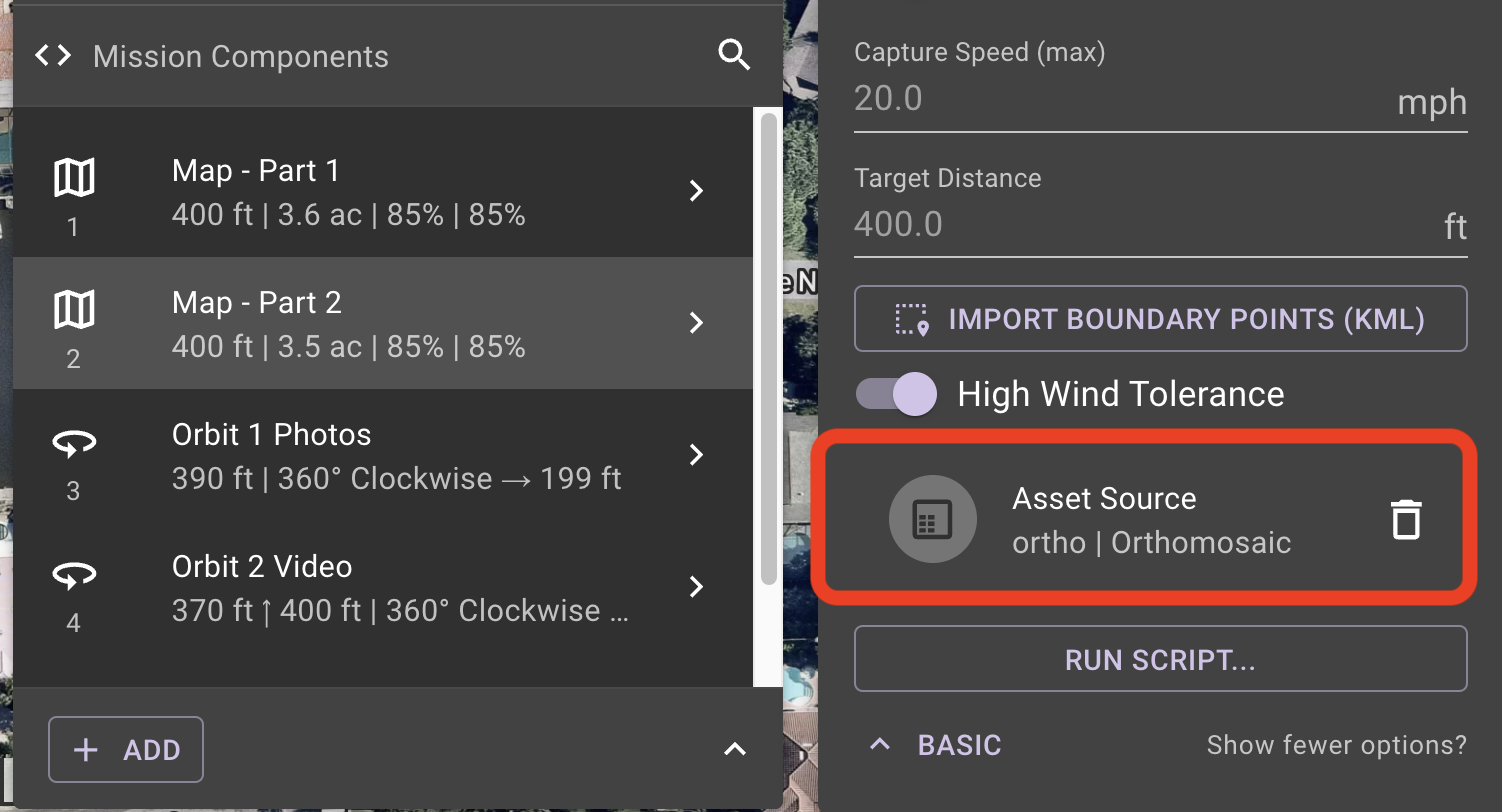Click the code brackets icon beside Mission Components
Screen dimensions: 1502x812
(x=53, y=56)
